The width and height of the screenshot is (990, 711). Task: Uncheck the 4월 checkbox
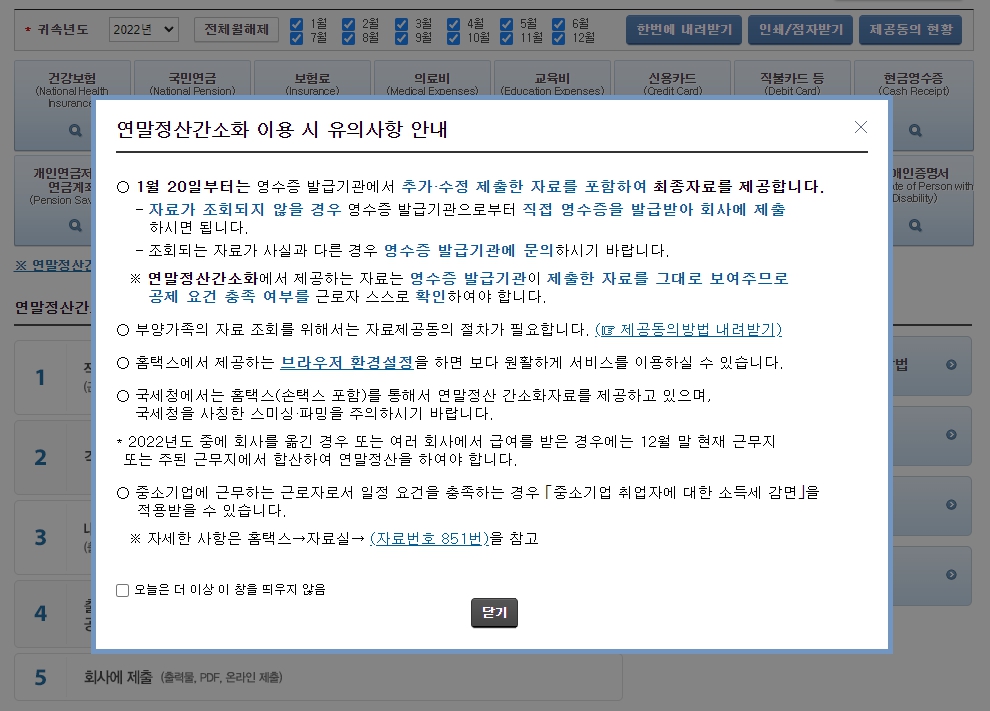pyautogui.click(x=453, y=24)
